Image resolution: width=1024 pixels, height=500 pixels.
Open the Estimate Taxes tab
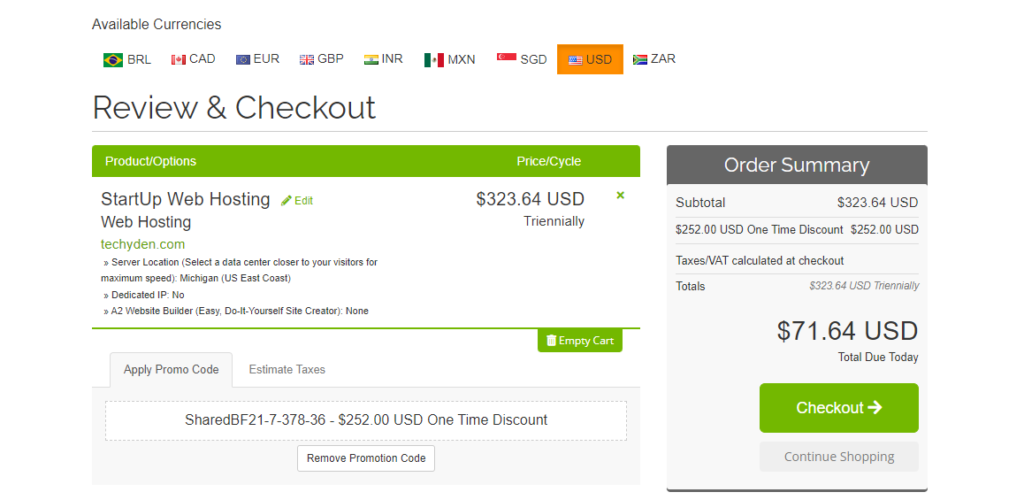pyautogui.click(x=287, y=369)
